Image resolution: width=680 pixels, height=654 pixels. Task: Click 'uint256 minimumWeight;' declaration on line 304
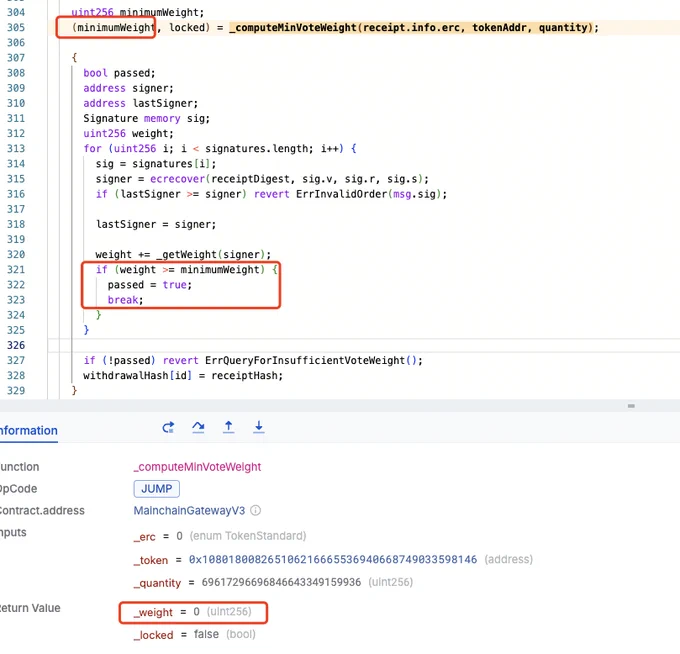click(137, 12)
